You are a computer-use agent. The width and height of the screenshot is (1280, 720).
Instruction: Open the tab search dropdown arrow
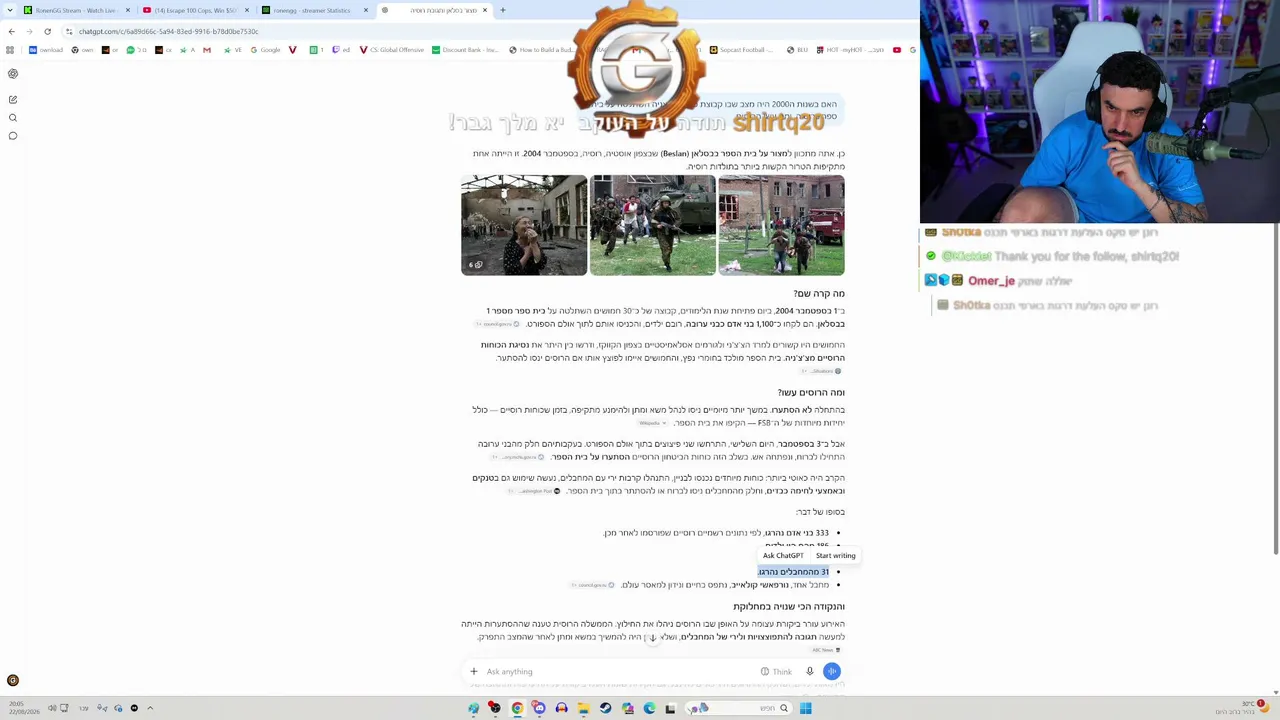click(x=11, y=10)
